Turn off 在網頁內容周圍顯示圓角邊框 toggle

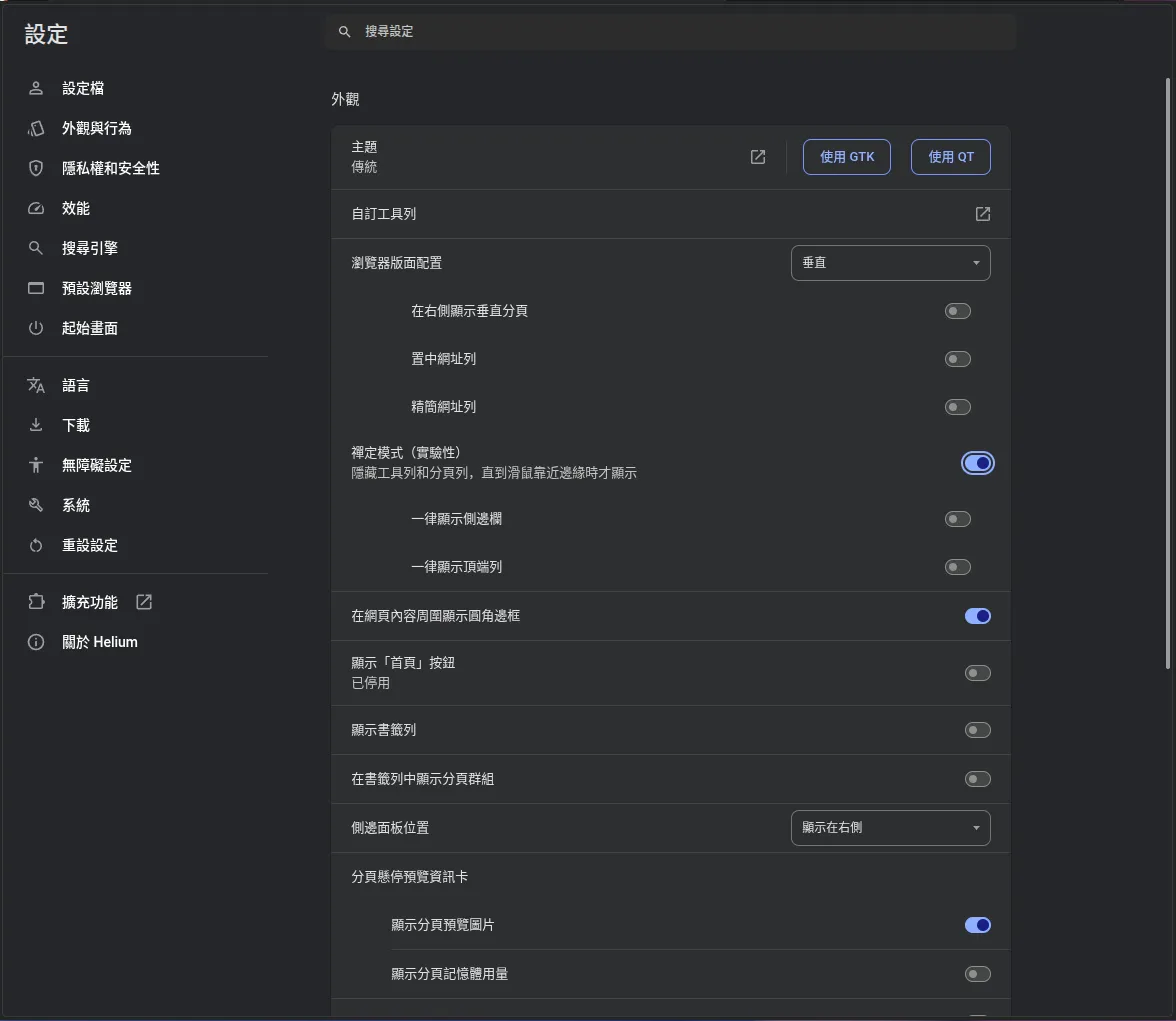tap(977, 616)
